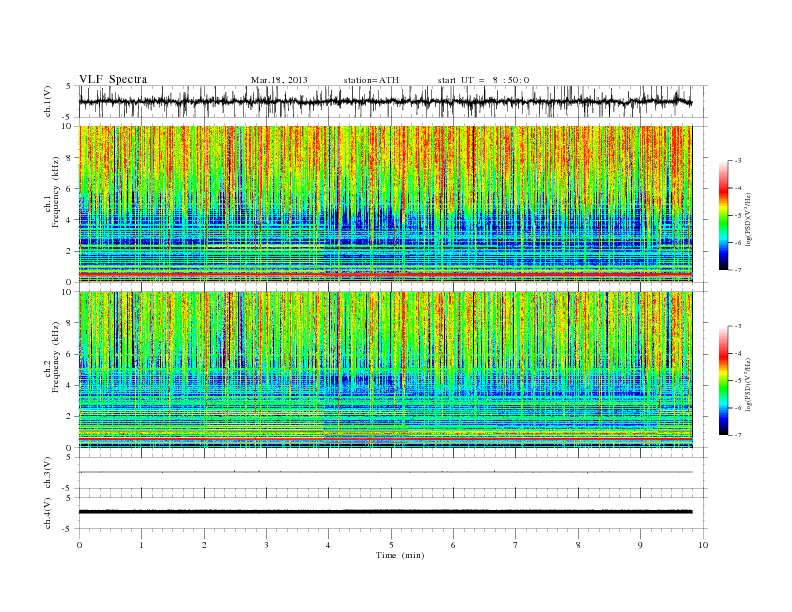Click time axis tick label "1"
The height and width of the screenshot is (612, 792).
tap(141, 545)
